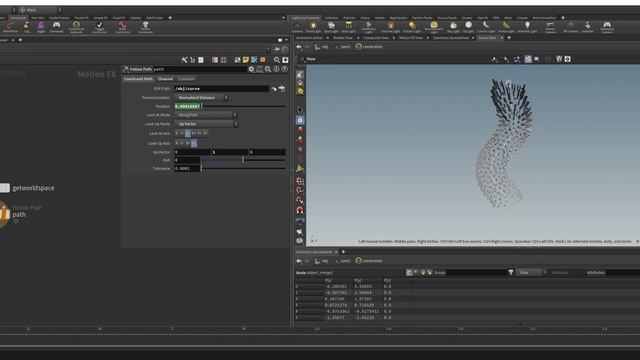
Task: Click the Delete Constraints shelf tool
Action: pos(122,27)
